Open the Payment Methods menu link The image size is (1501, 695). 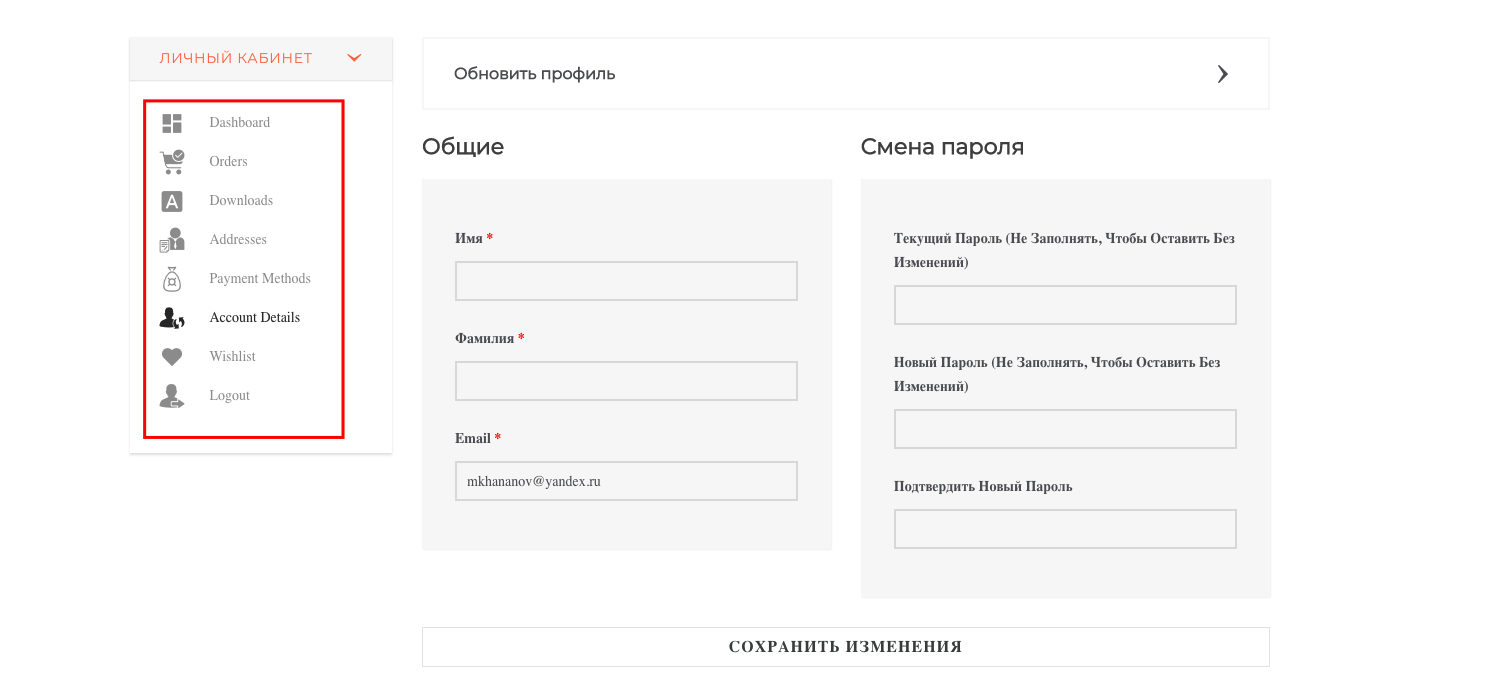pos(260,279)
